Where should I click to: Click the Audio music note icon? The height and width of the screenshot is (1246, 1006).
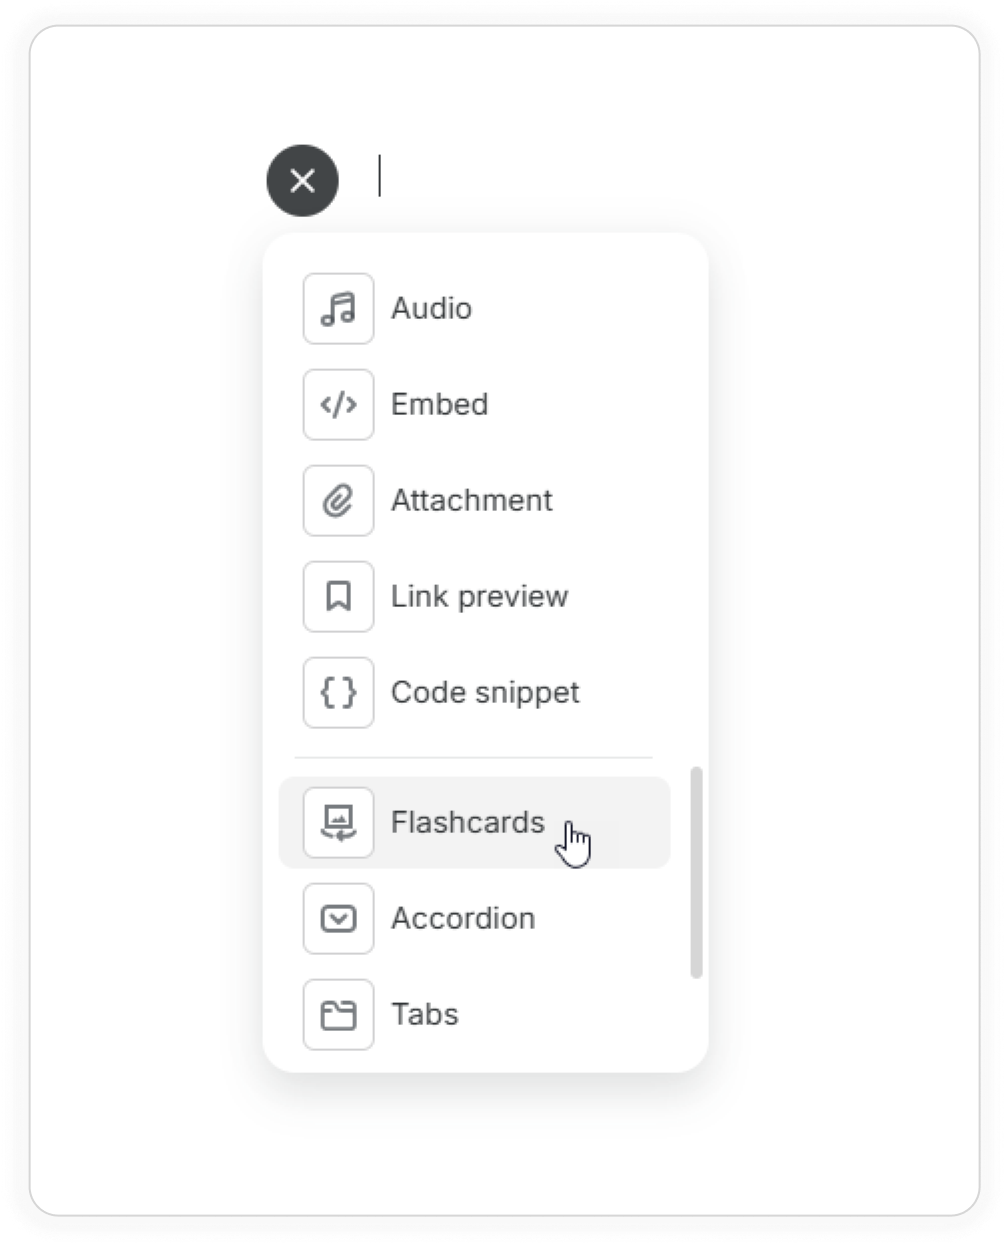click(338, 308)
